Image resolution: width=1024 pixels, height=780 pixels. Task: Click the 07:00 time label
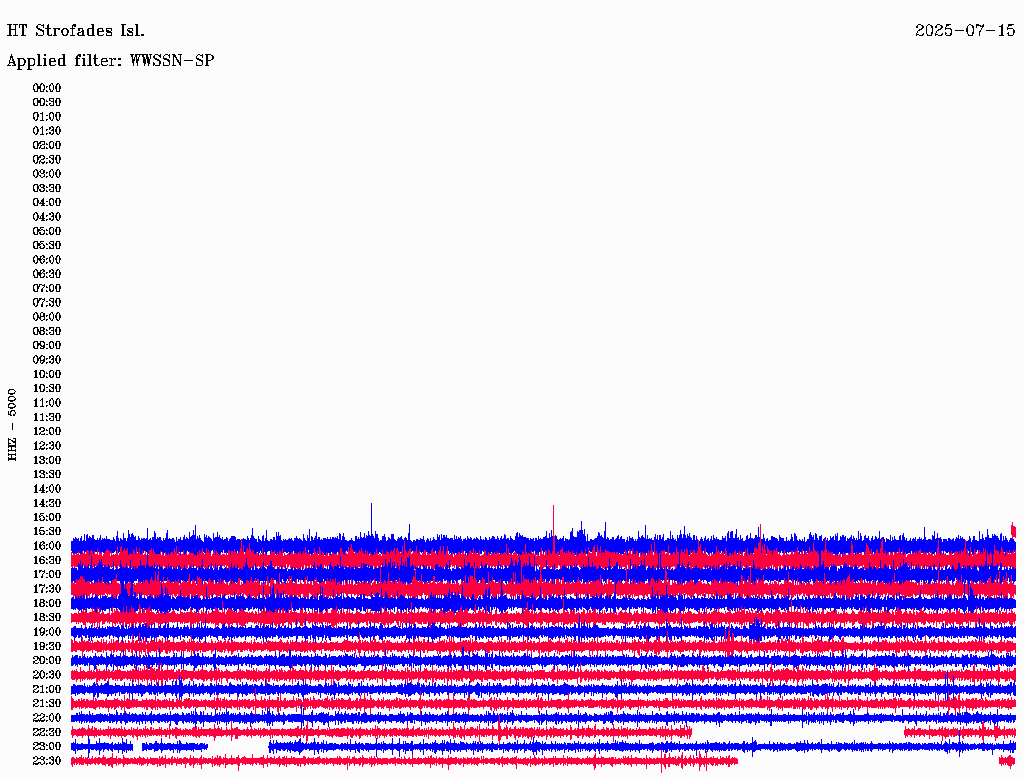47,289
